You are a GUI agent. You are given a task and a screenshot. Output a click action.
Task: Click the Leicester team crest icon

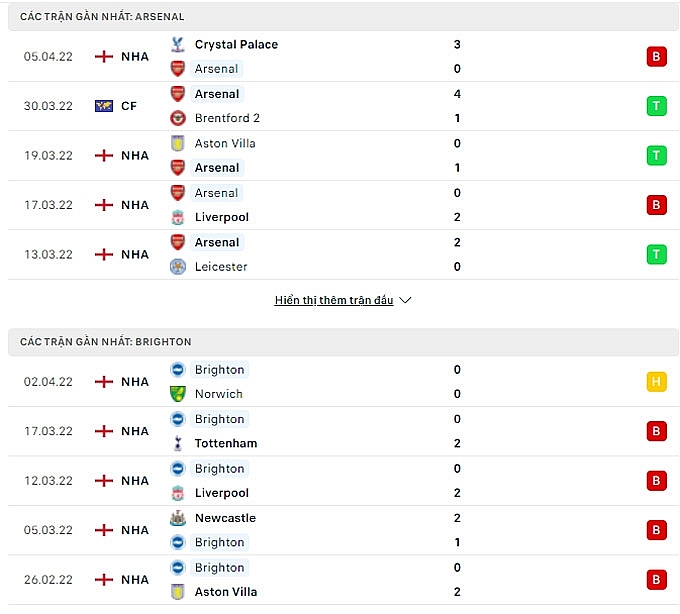(x=178, y=267)
